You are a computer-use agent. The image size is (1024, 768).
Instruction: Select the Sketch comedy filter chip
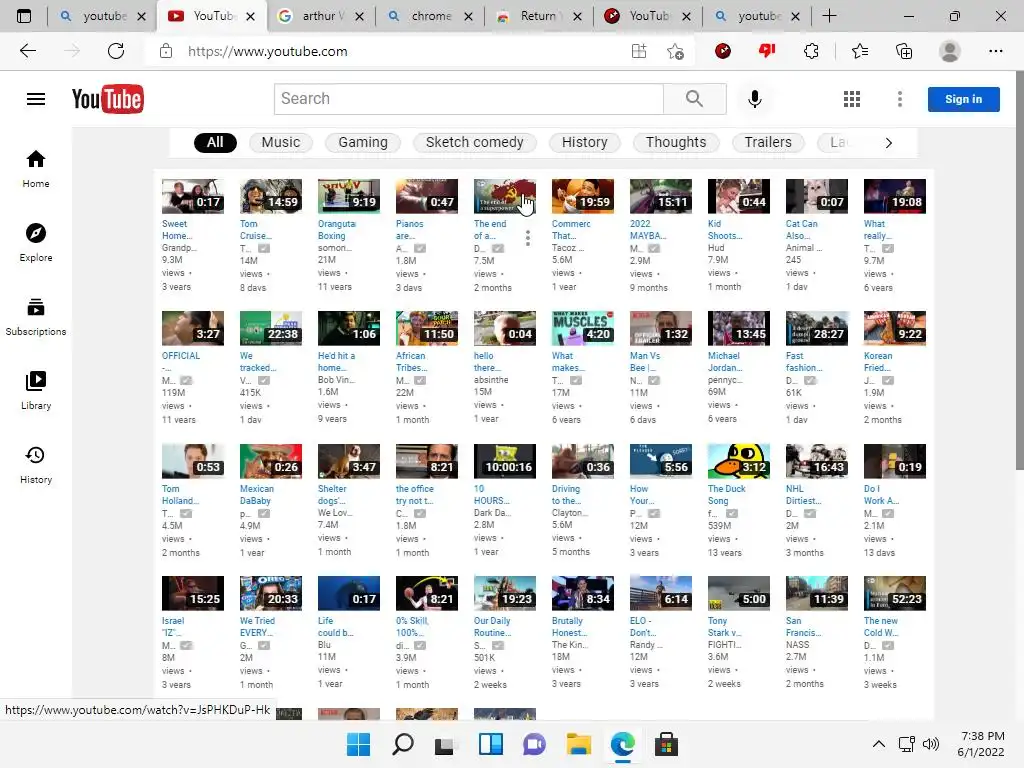(475, 142)
